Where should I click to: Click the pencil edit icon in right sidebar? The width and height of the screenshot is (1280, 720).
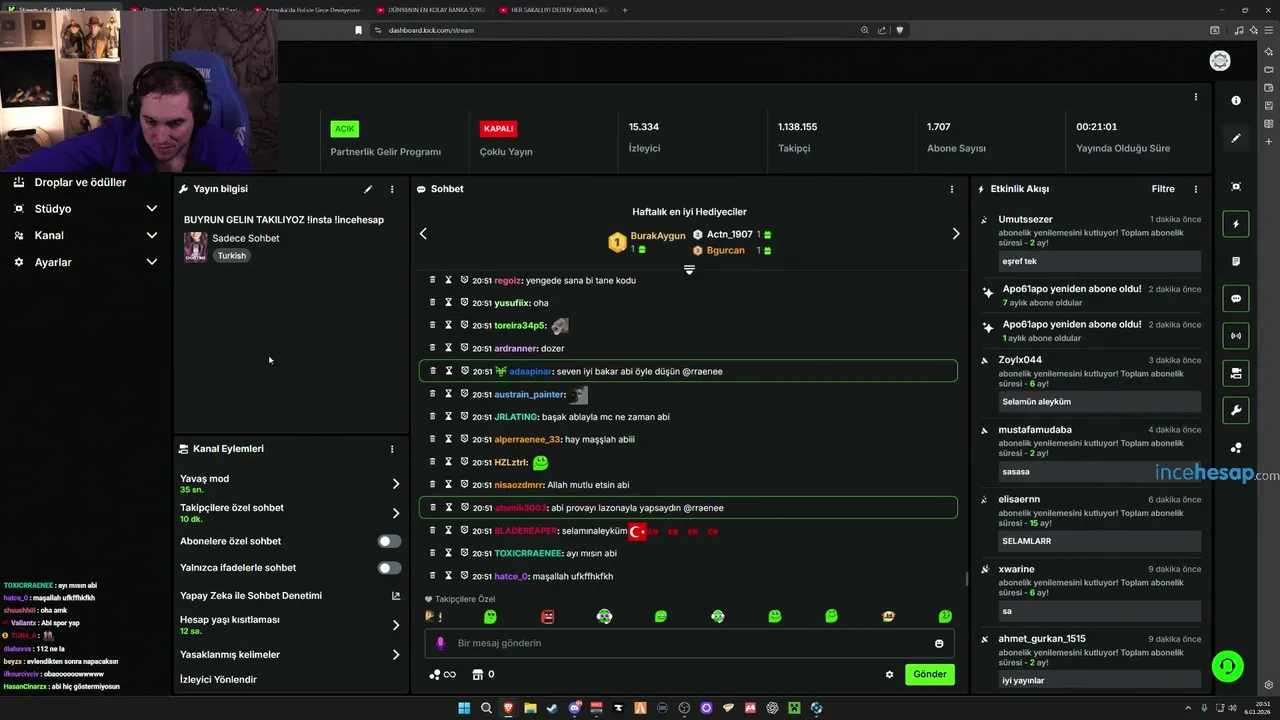1236,138
